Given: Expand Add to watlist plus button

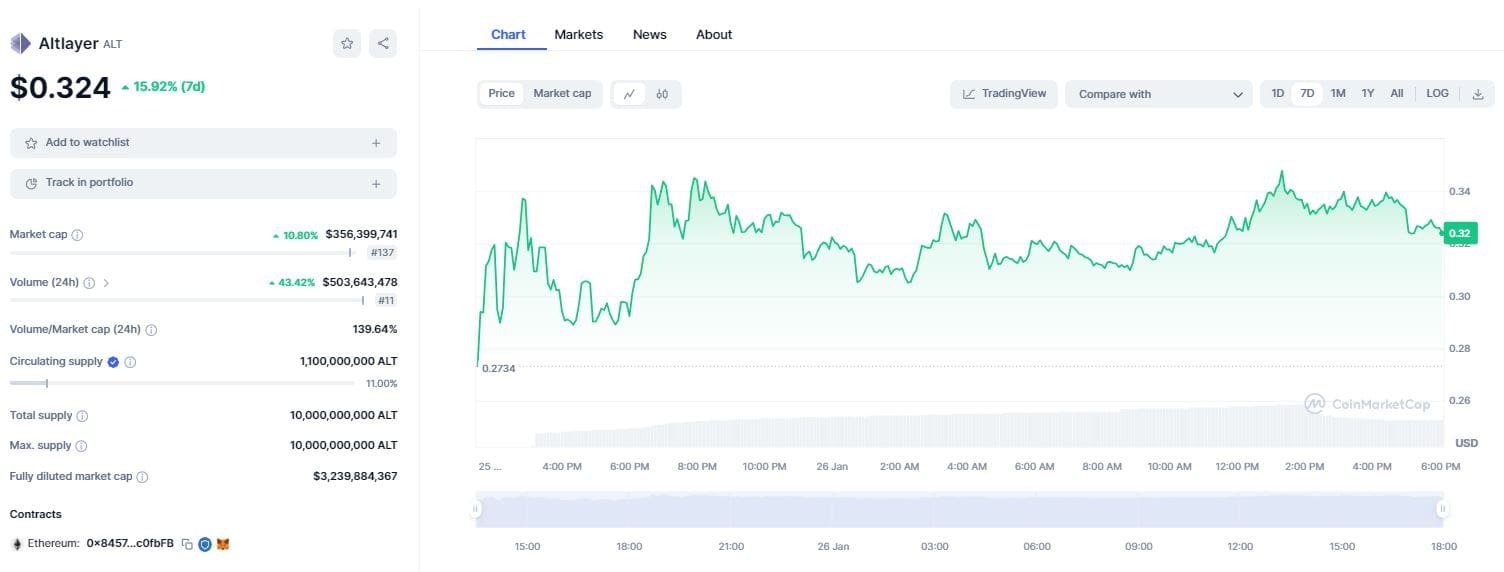Looking at the screenshot, I should 376,143.
